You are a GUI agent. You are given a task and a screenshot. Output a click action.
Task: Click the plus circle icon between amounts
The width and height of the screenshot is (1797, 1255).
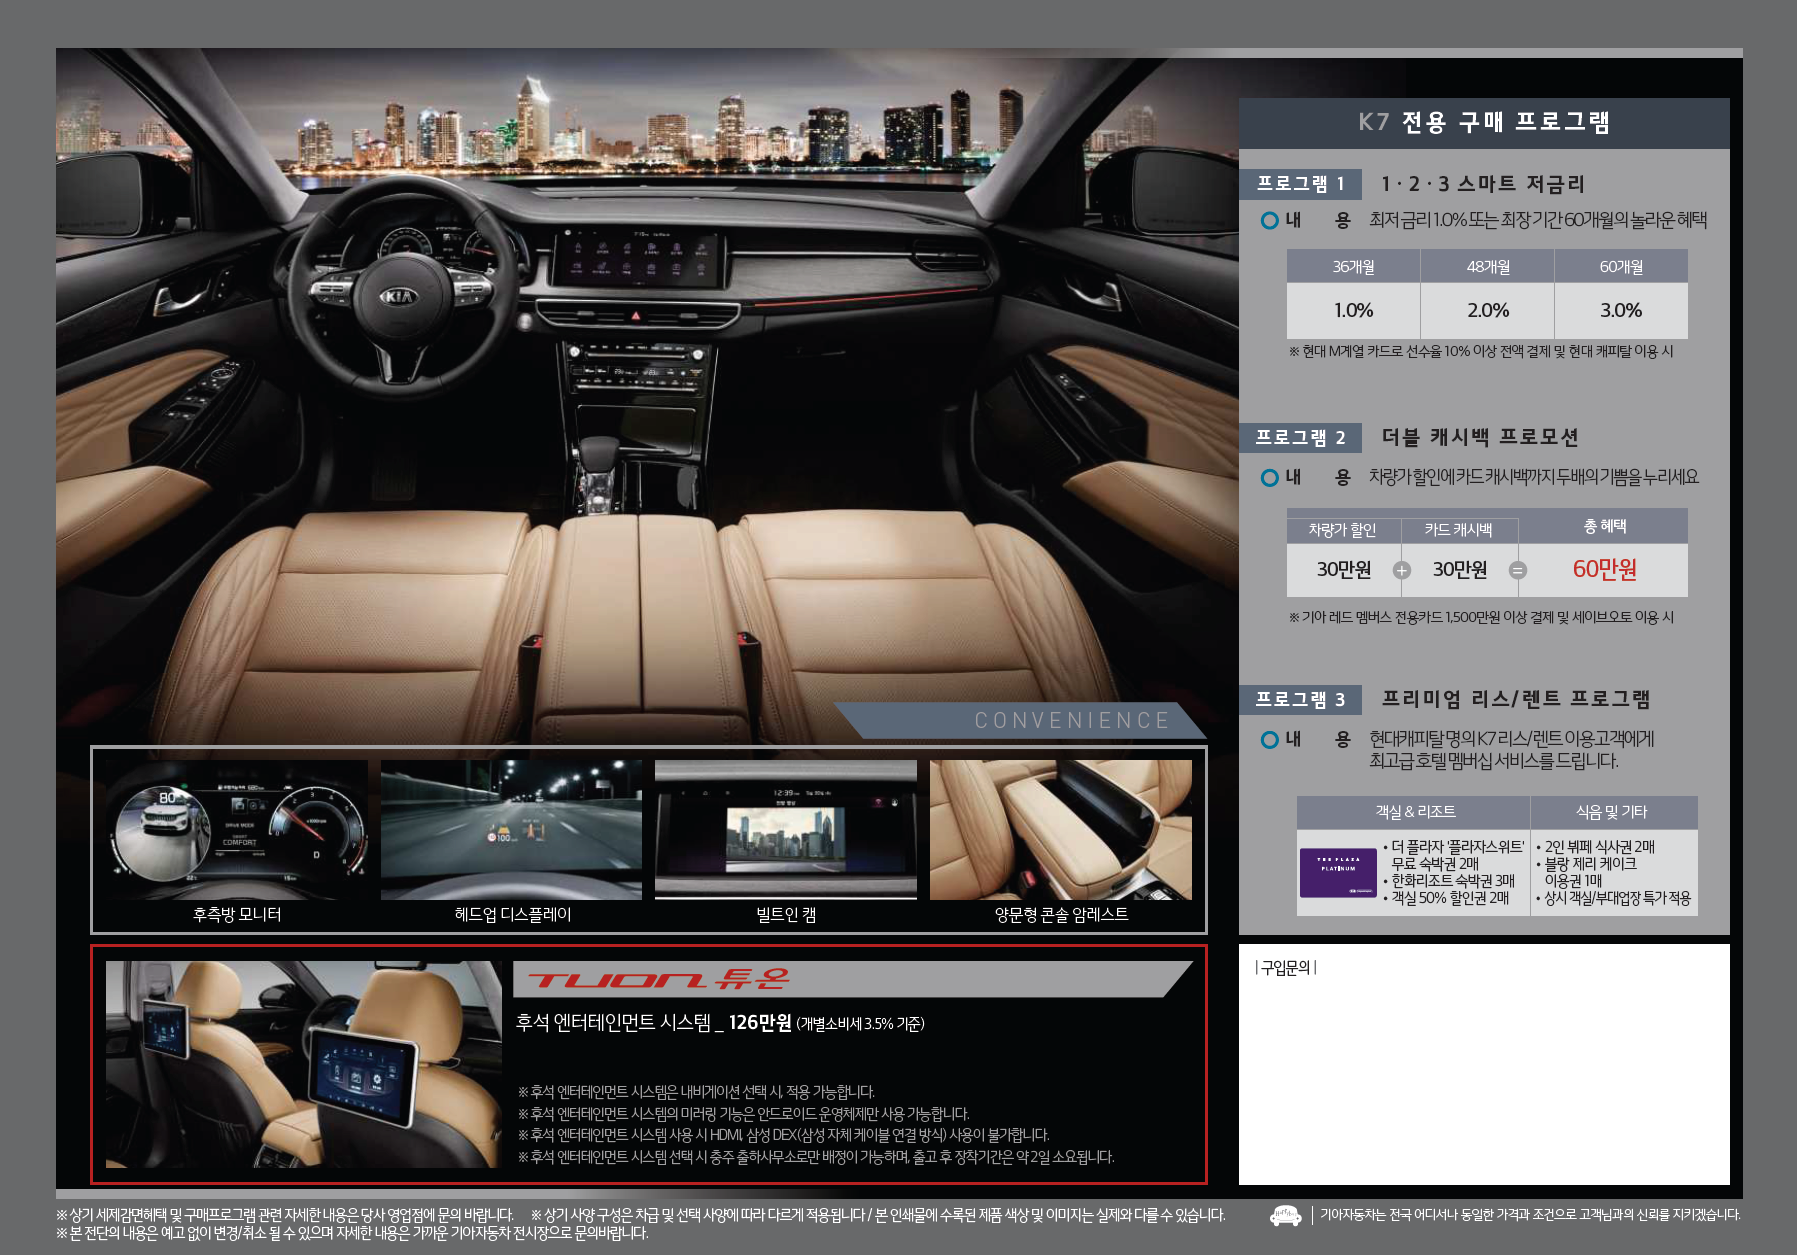coord(1402,570)
